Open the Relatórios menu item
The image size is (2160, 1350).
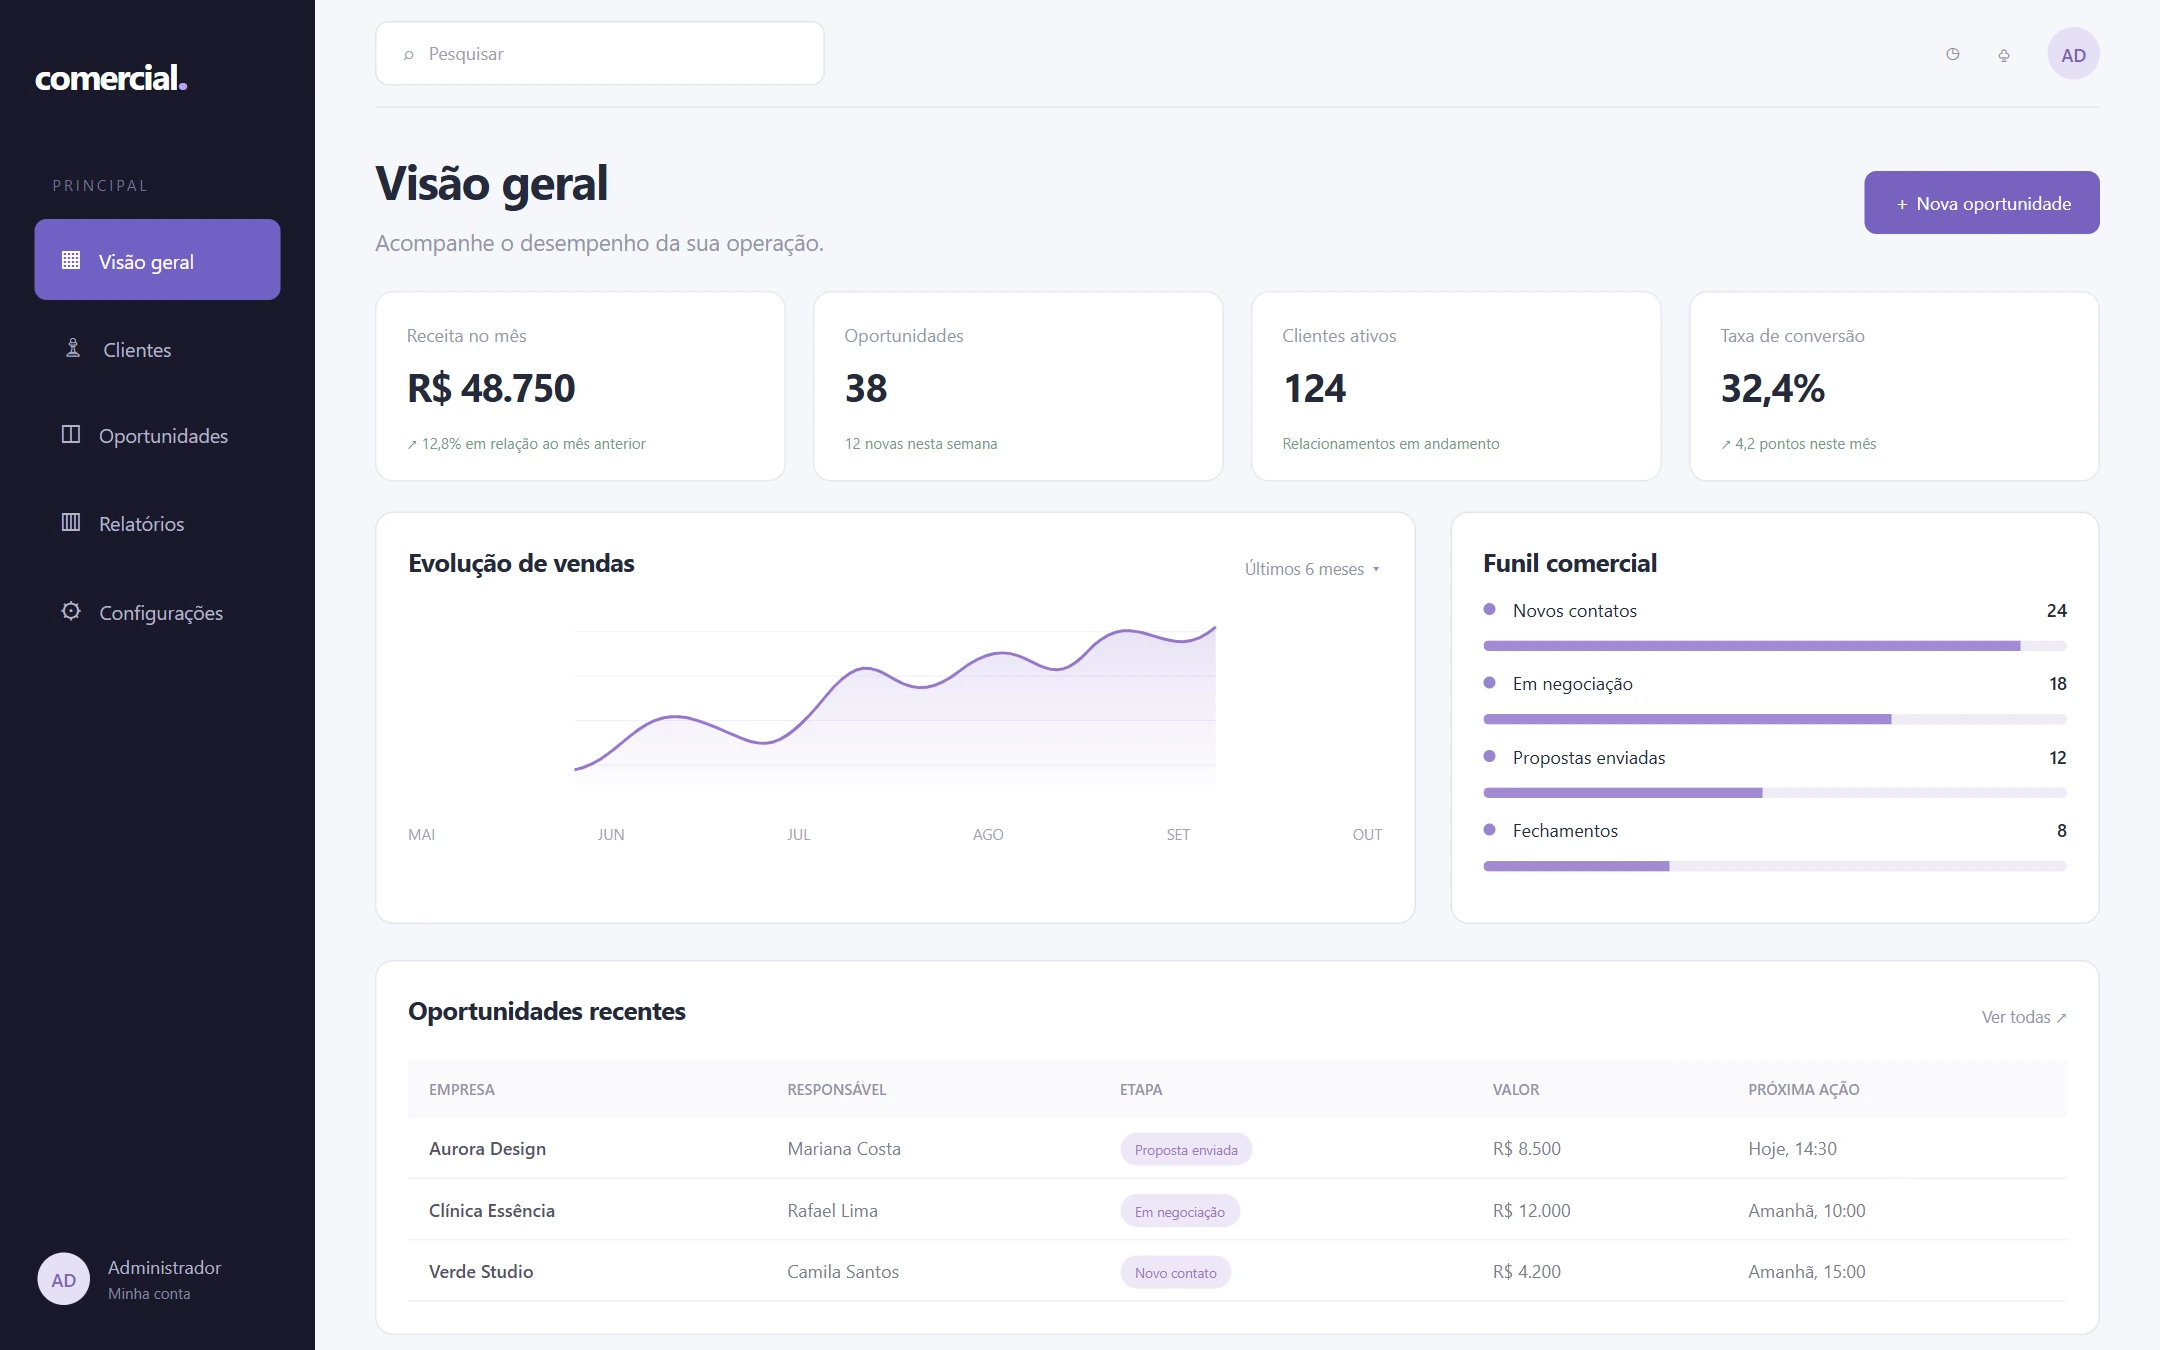tap(157, 523)
